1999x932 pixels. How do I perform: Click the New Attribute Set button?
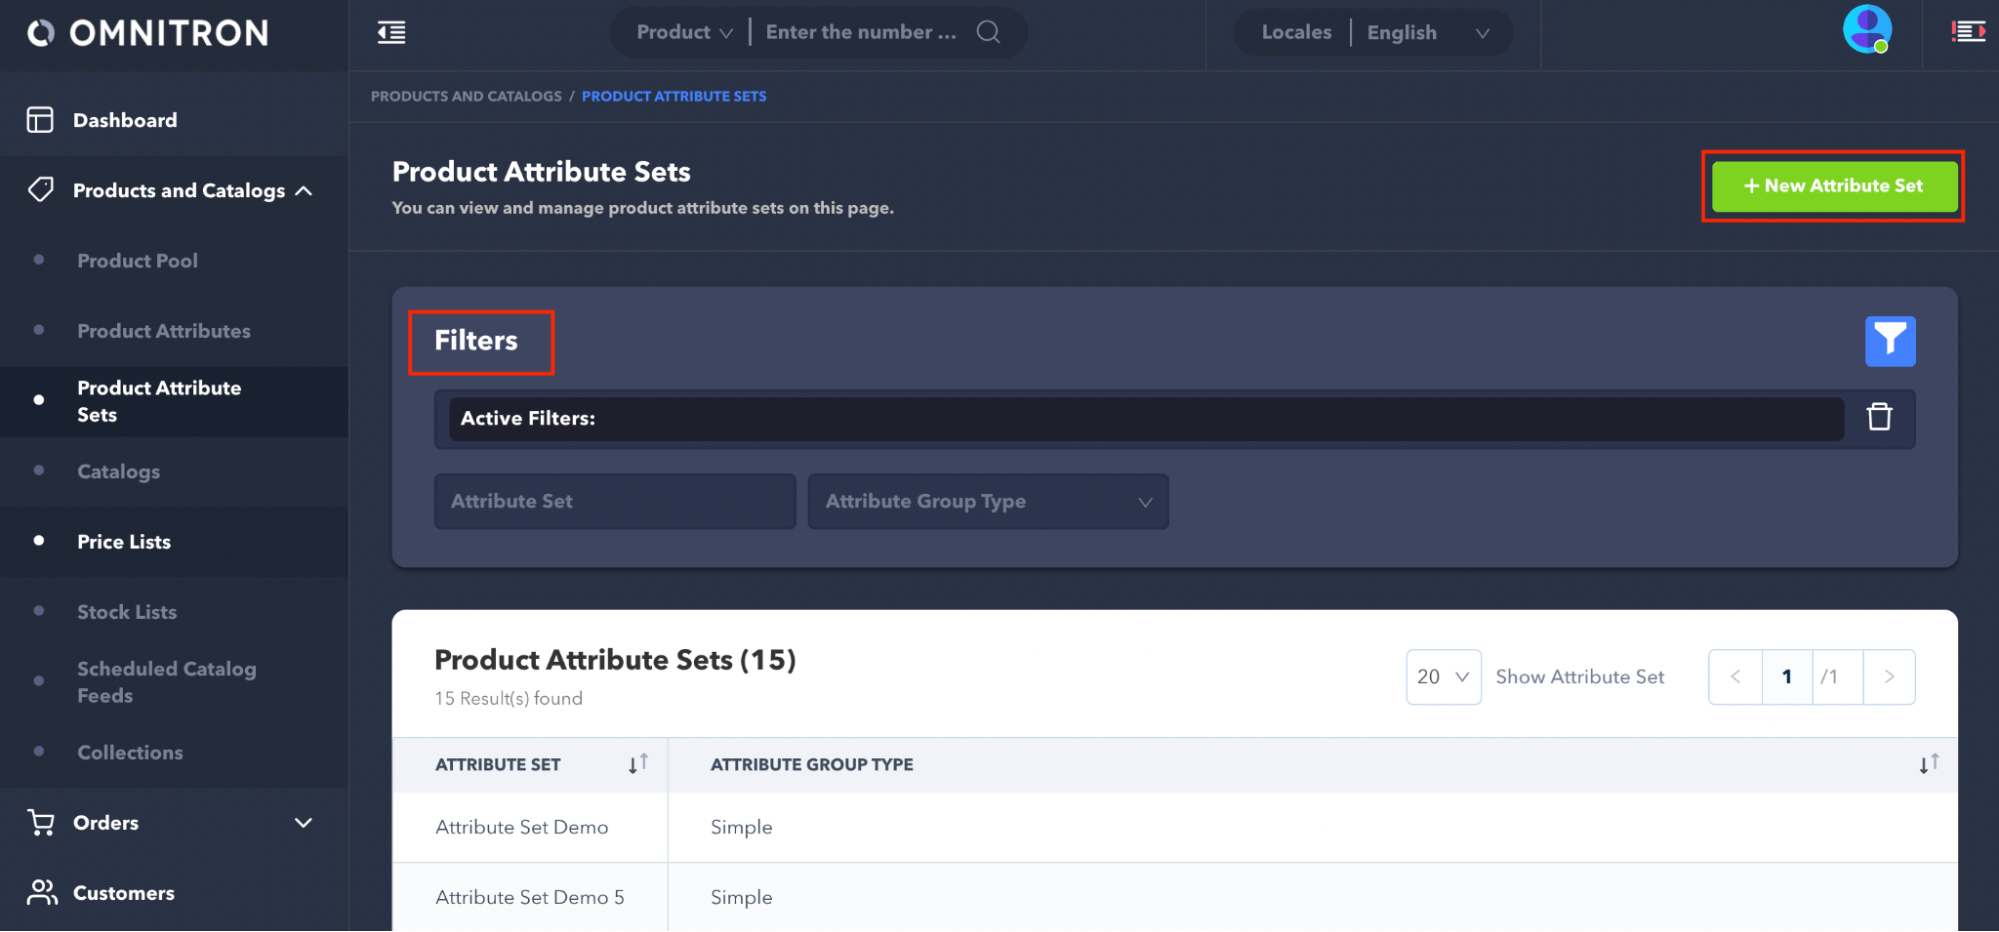pyautogui.click(x=1833, y=186)
